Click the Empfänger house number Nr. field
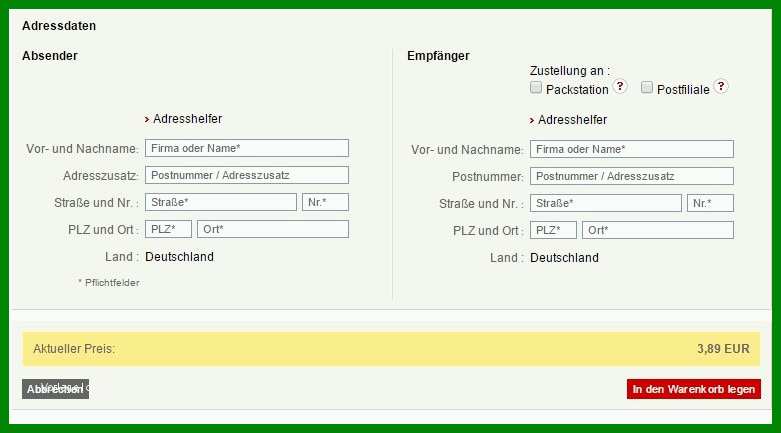 click(x=710, y=203)
